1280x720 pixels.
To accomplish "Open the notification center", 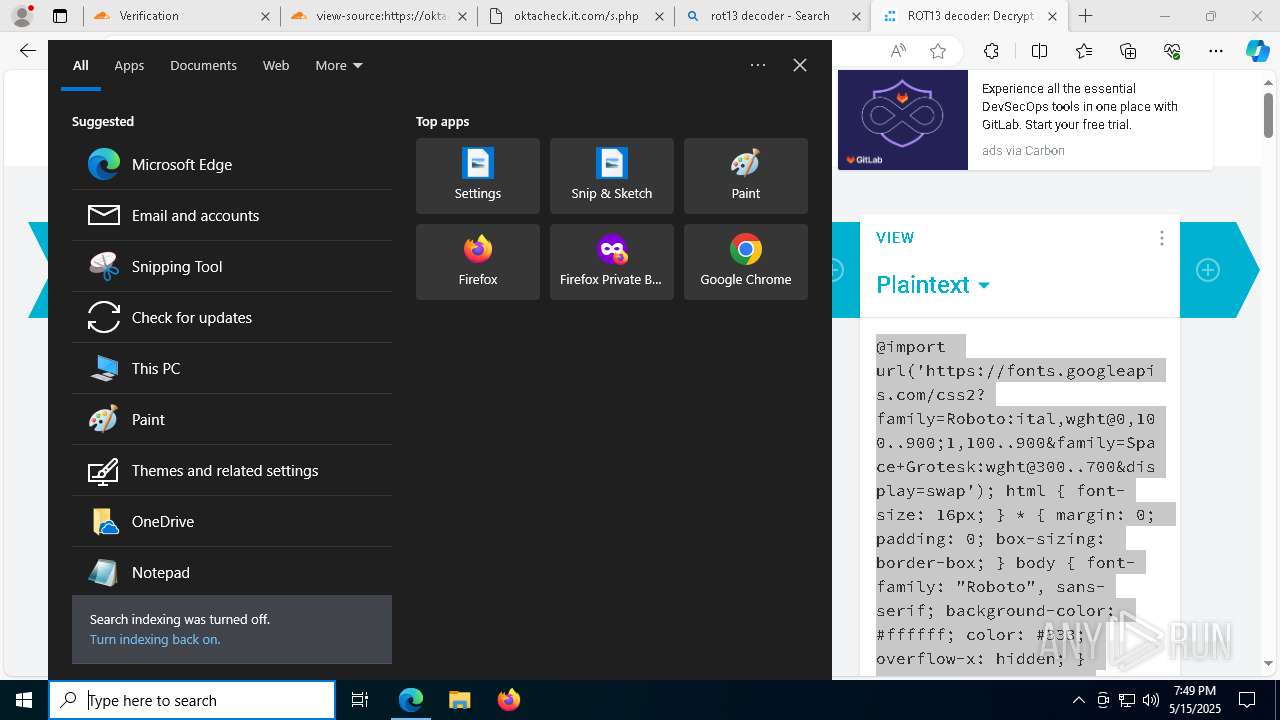I will (1247, 700).
